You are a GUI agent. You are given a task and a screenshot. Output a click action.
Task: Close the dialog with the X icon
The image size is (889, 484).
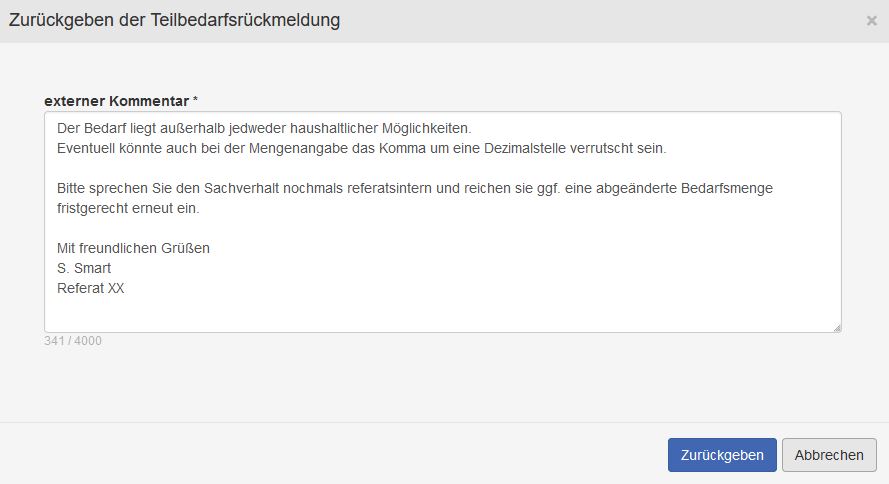click(871, 20)
